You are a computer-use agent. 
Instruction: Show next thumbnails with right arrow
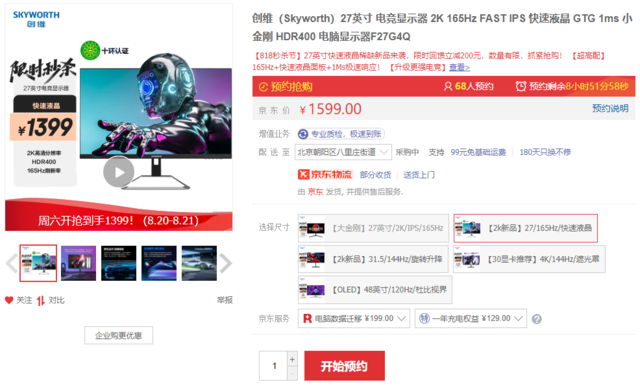point(226,263)
